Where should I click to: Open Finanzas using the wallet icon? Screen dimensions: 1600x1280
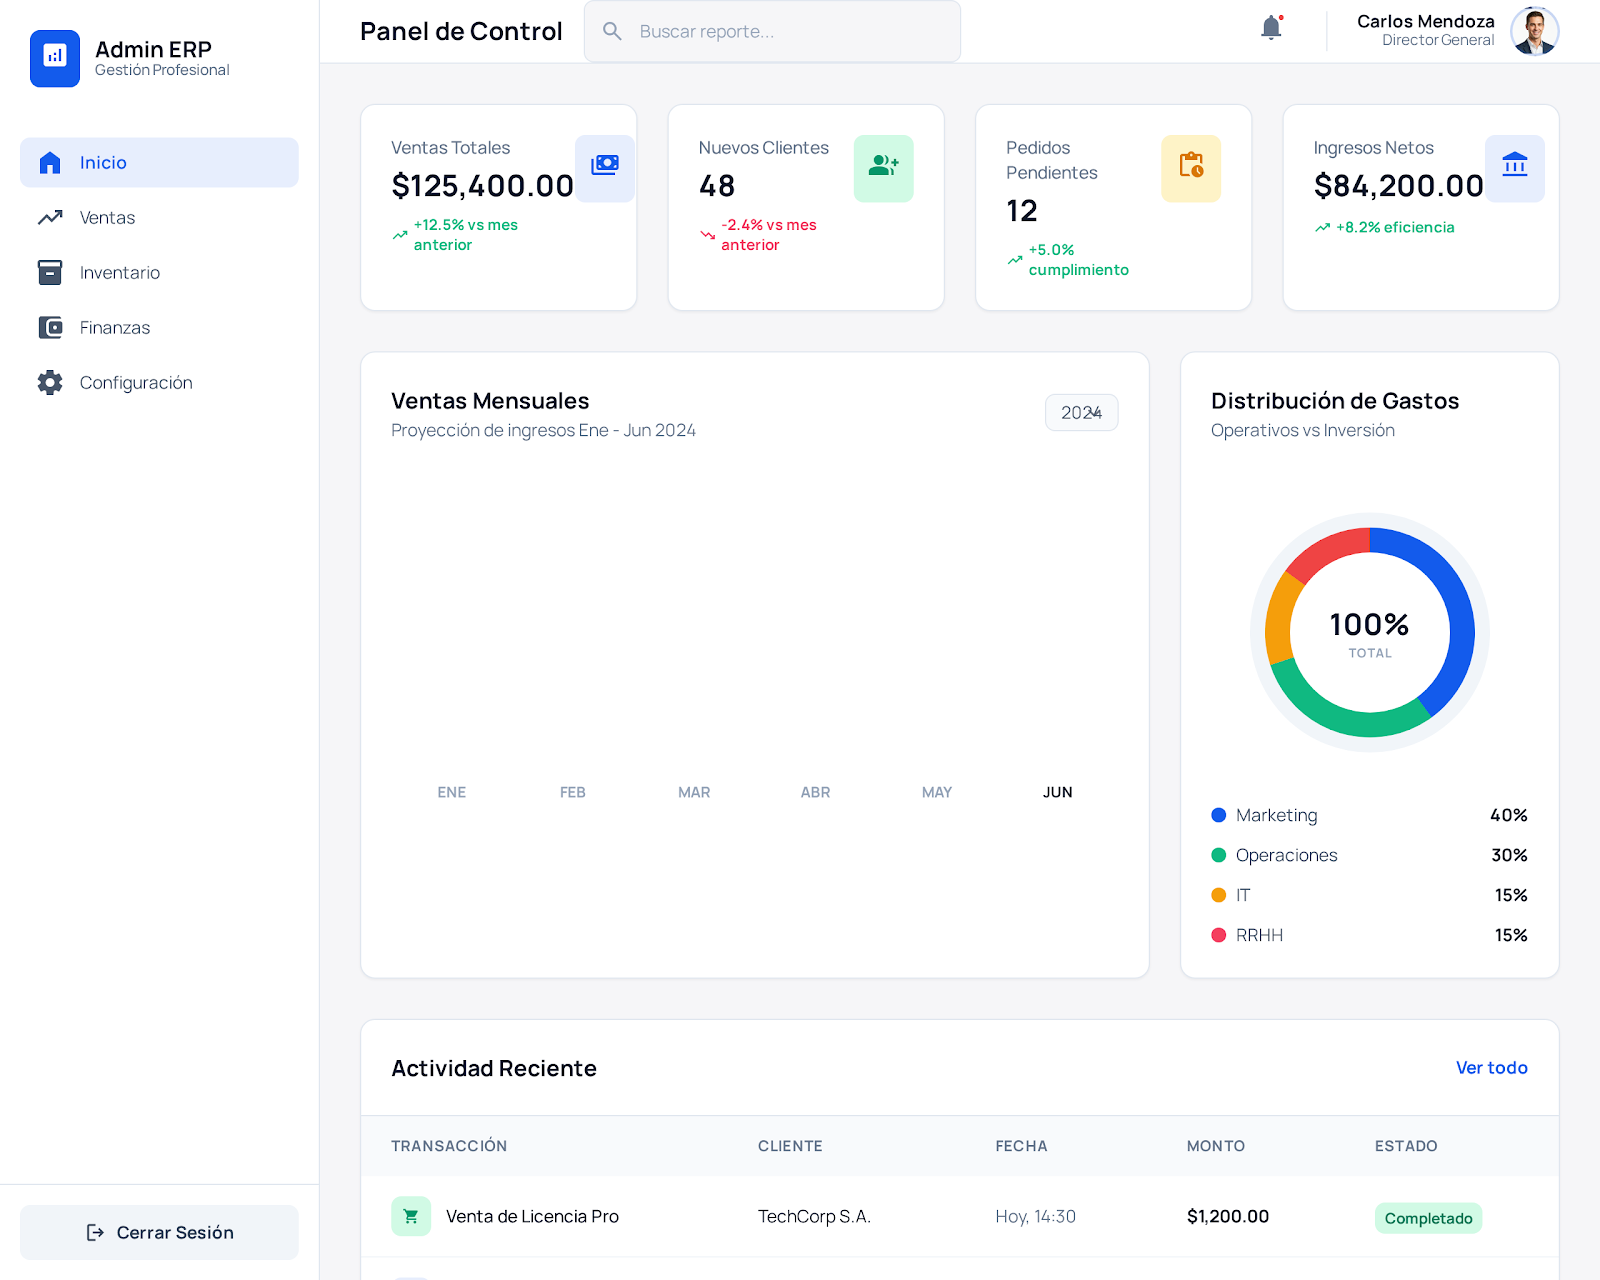tap(49, 327)
